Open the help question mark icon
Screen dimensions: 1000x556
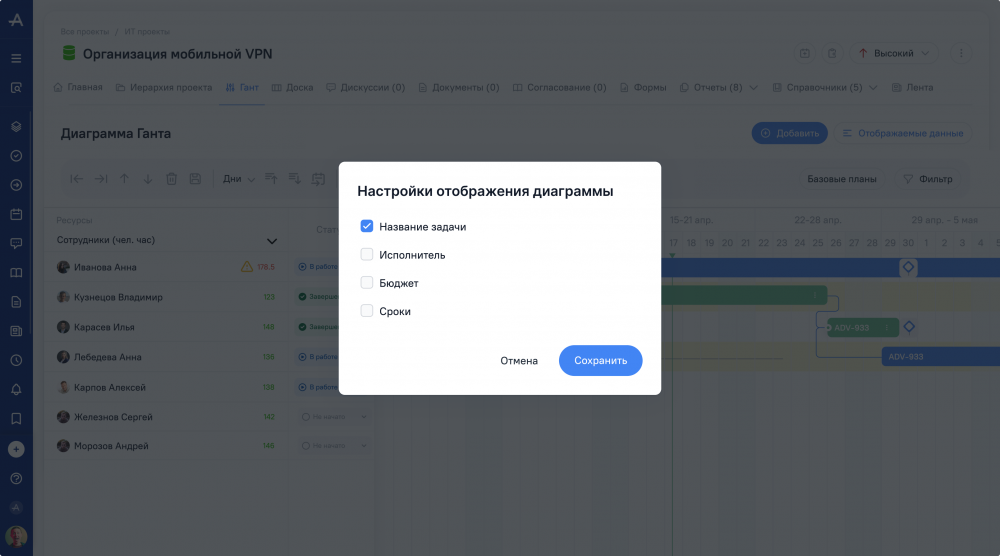pyautogui.click(x=16, y=478)
